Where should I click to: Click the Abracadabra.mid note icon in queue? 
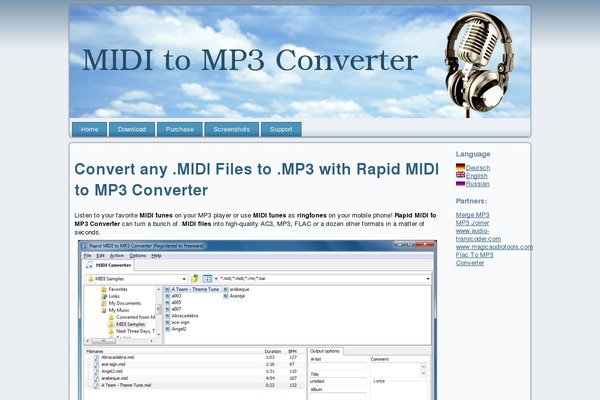(x=96, y=358)
